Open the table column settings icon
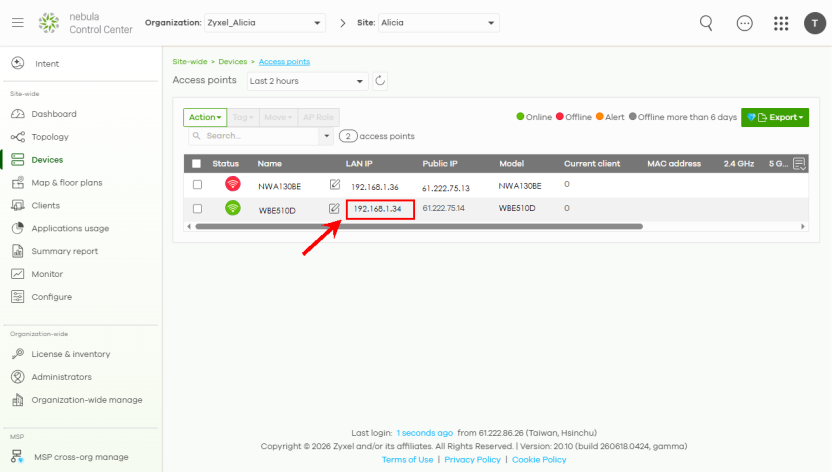The image size is (832, 472). click(x=799, y=164)
